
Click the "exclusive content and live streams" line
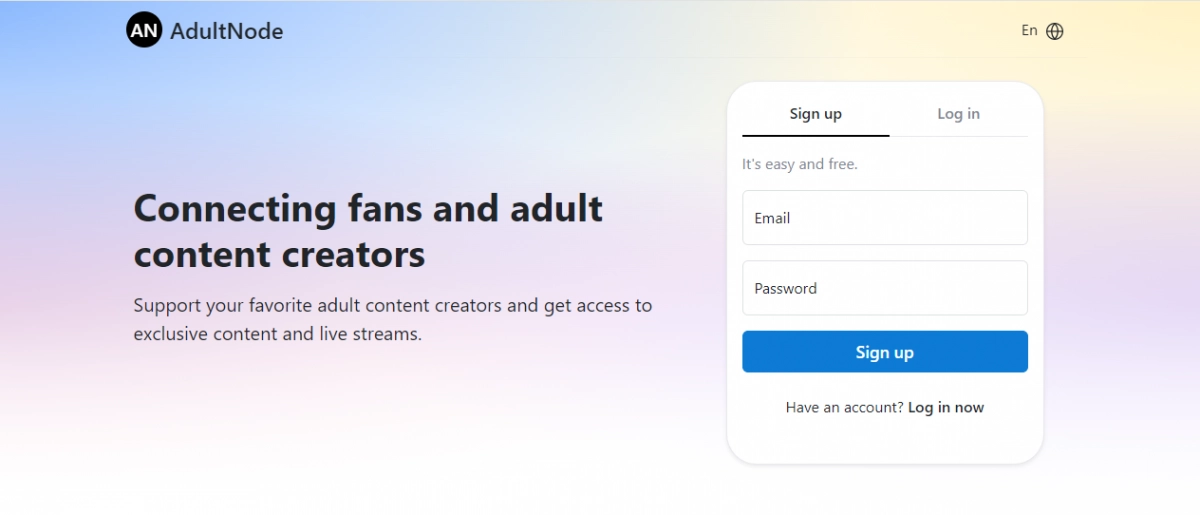click(277, 334)
